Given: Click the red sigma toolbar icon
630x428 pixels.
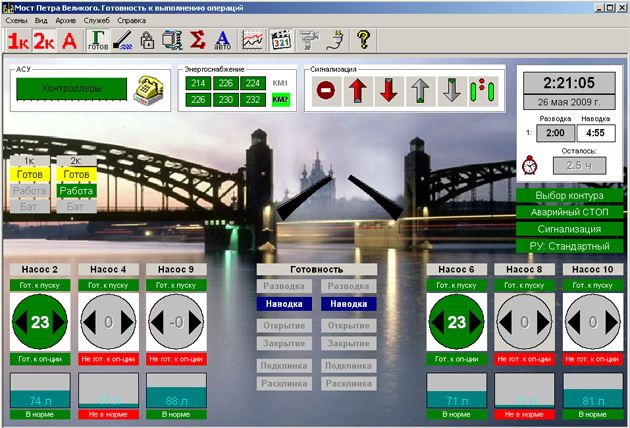Looking at the screenshot, I should pos(198,41).
